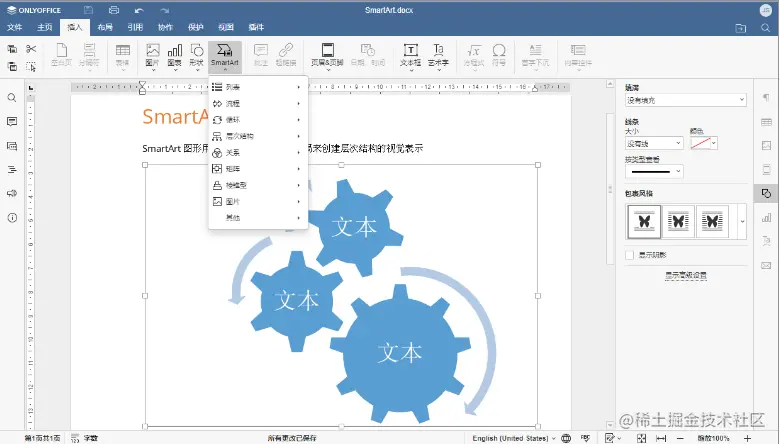
Task: Open the About info icon in left sidebar
Action: point(12,218)
